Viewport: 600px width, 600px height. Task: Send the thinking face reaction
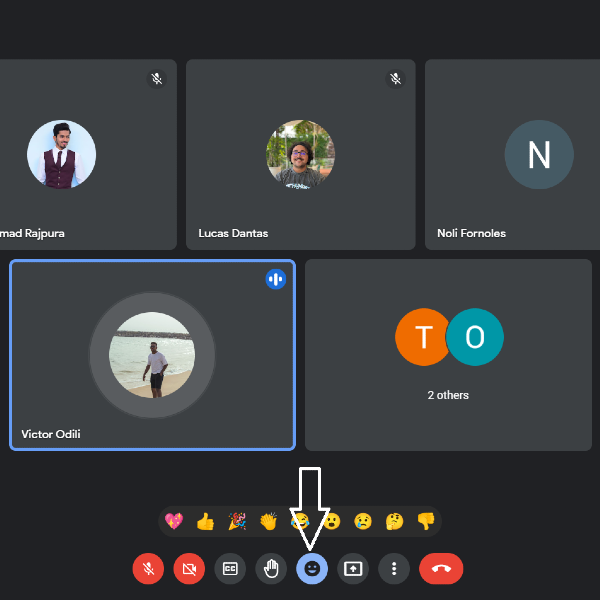394,521
